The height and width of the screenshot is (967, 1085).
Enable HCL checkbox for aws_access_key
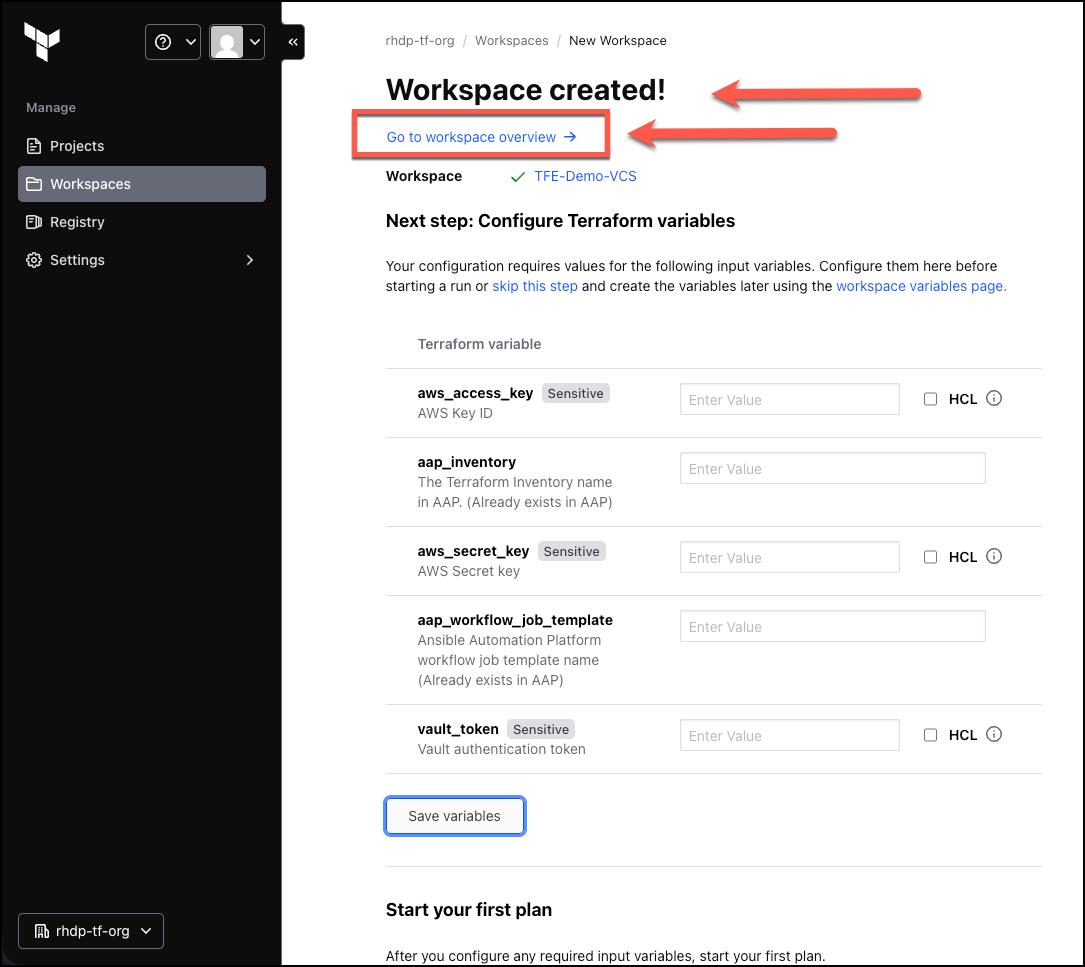(x=930, y=399)
